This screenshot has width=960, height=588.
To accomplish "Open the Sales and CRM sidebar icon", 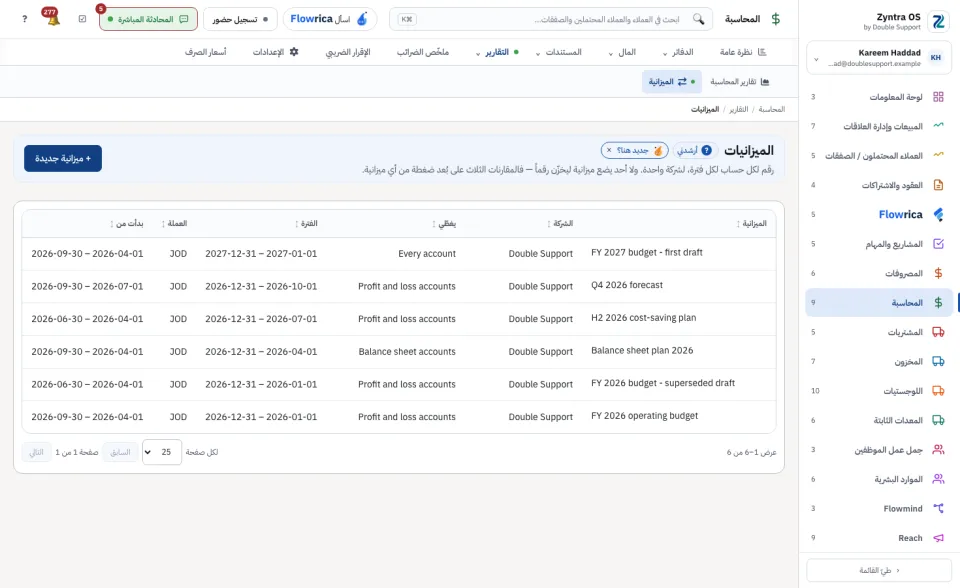I will [938, 126].
